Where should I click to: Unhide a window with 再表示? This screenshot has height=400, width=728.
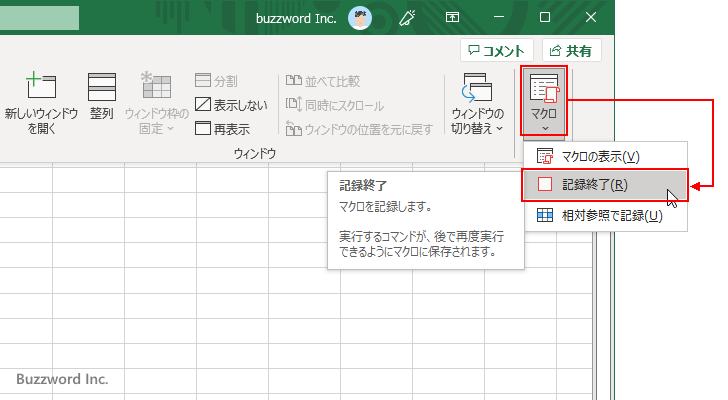222,129
